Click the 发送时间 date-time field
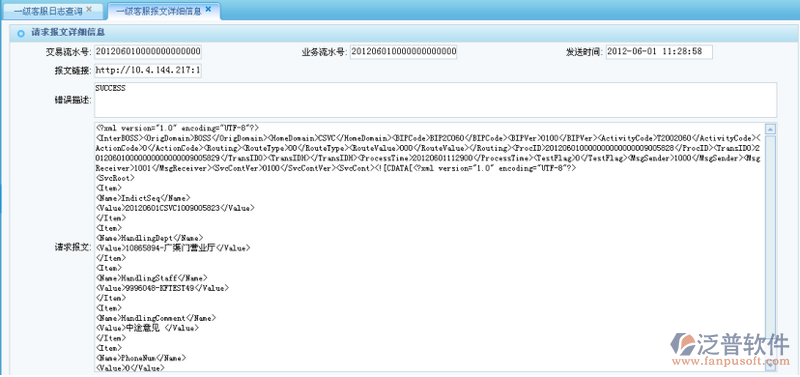This screenshot has width=800, height=377. (659, 52)
